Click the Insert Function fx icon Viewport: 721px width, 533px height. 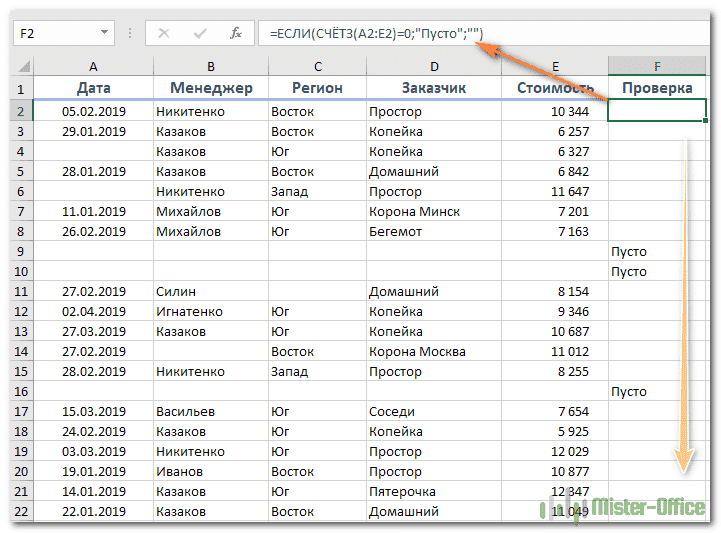click(x=236, y=33)
